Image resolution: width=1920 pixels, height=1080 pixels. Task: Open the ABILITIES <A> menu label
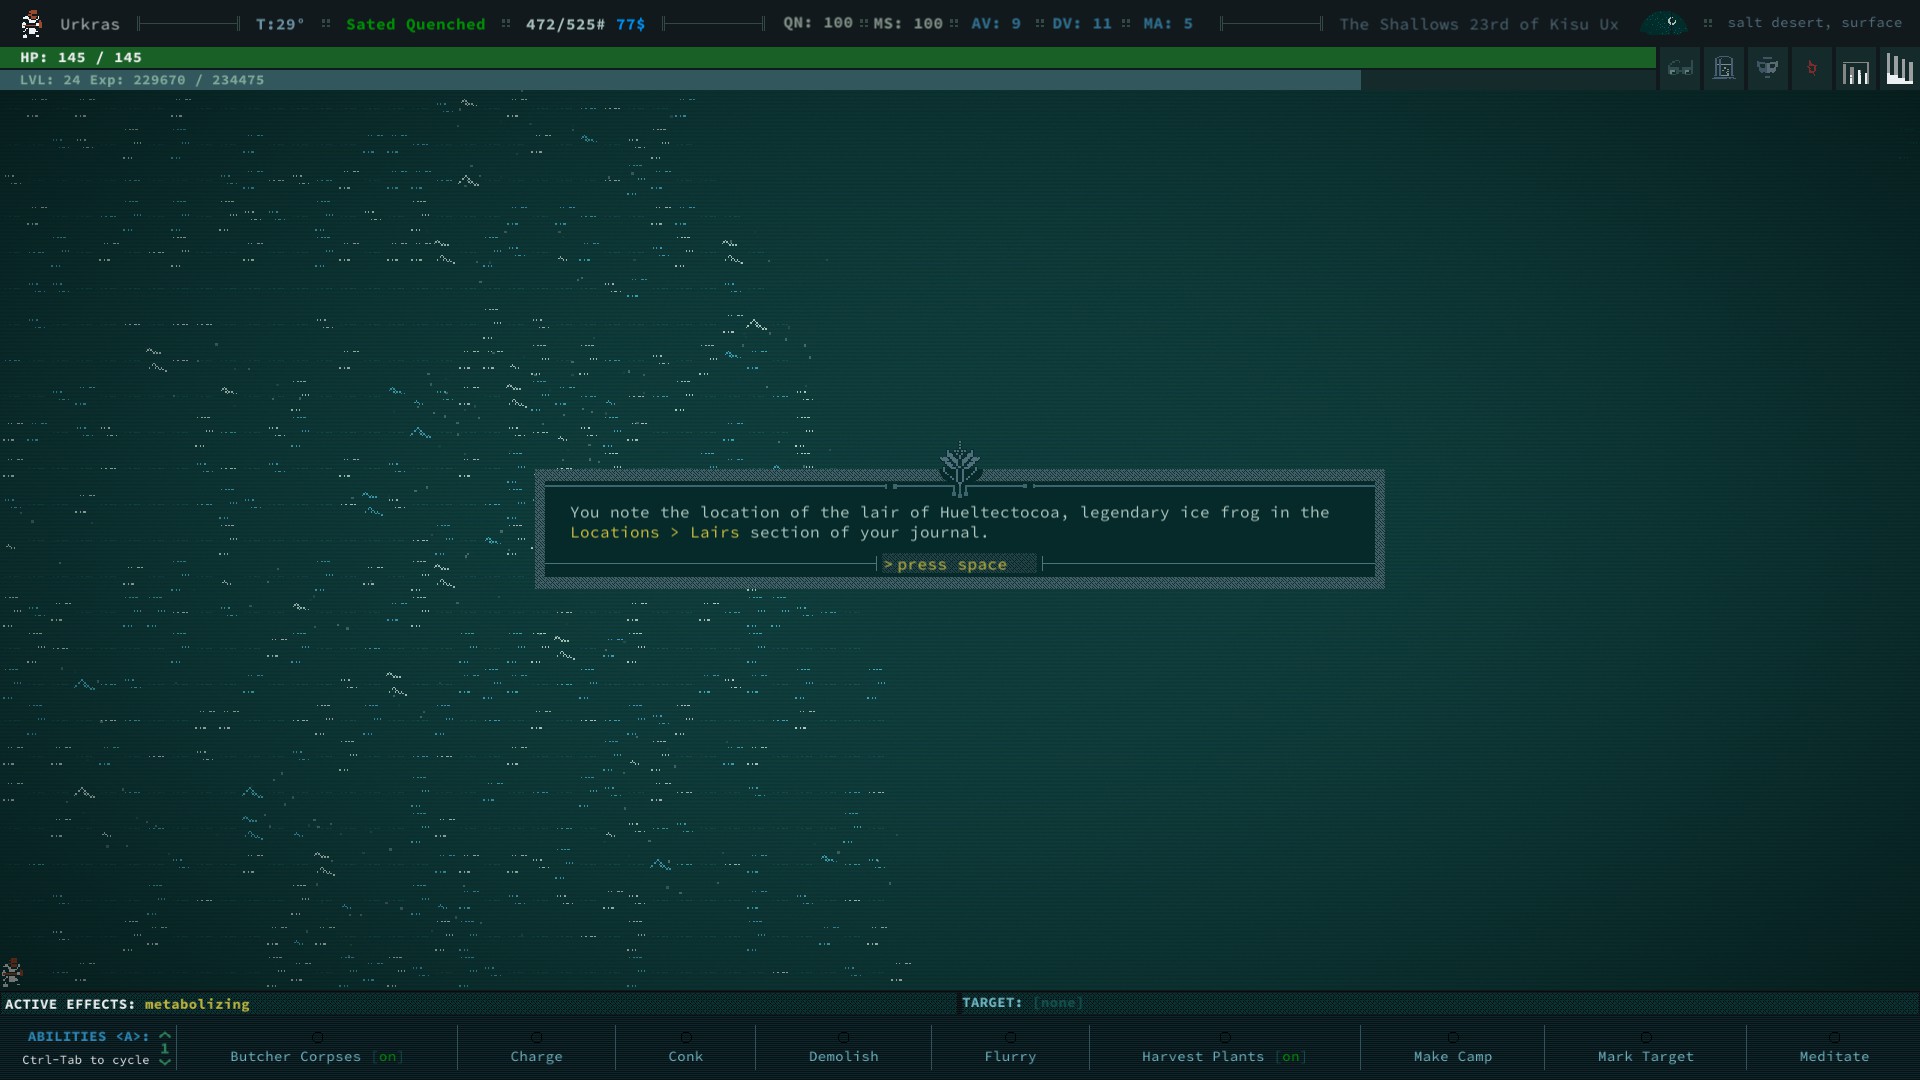pos(88,1036)
